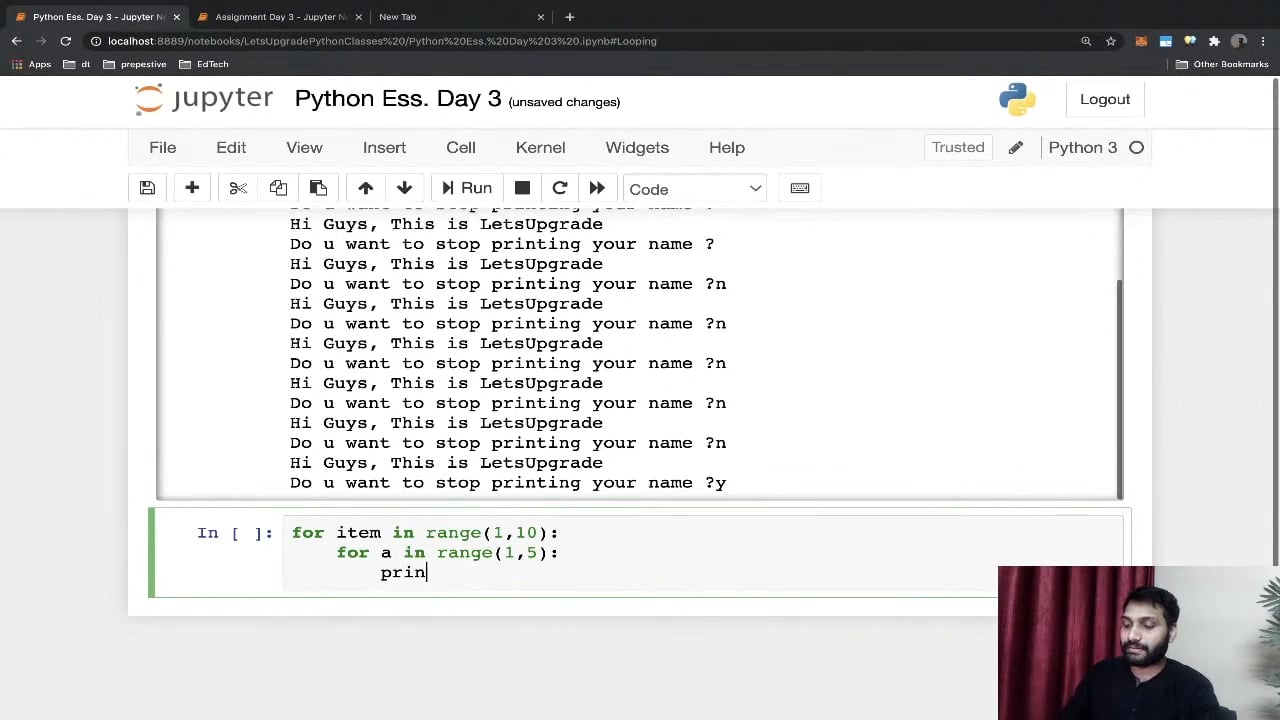This screenshot has width=1280, height=720.
Task: Paste cells below using the clipboard icon
Action: pos(318,189)
